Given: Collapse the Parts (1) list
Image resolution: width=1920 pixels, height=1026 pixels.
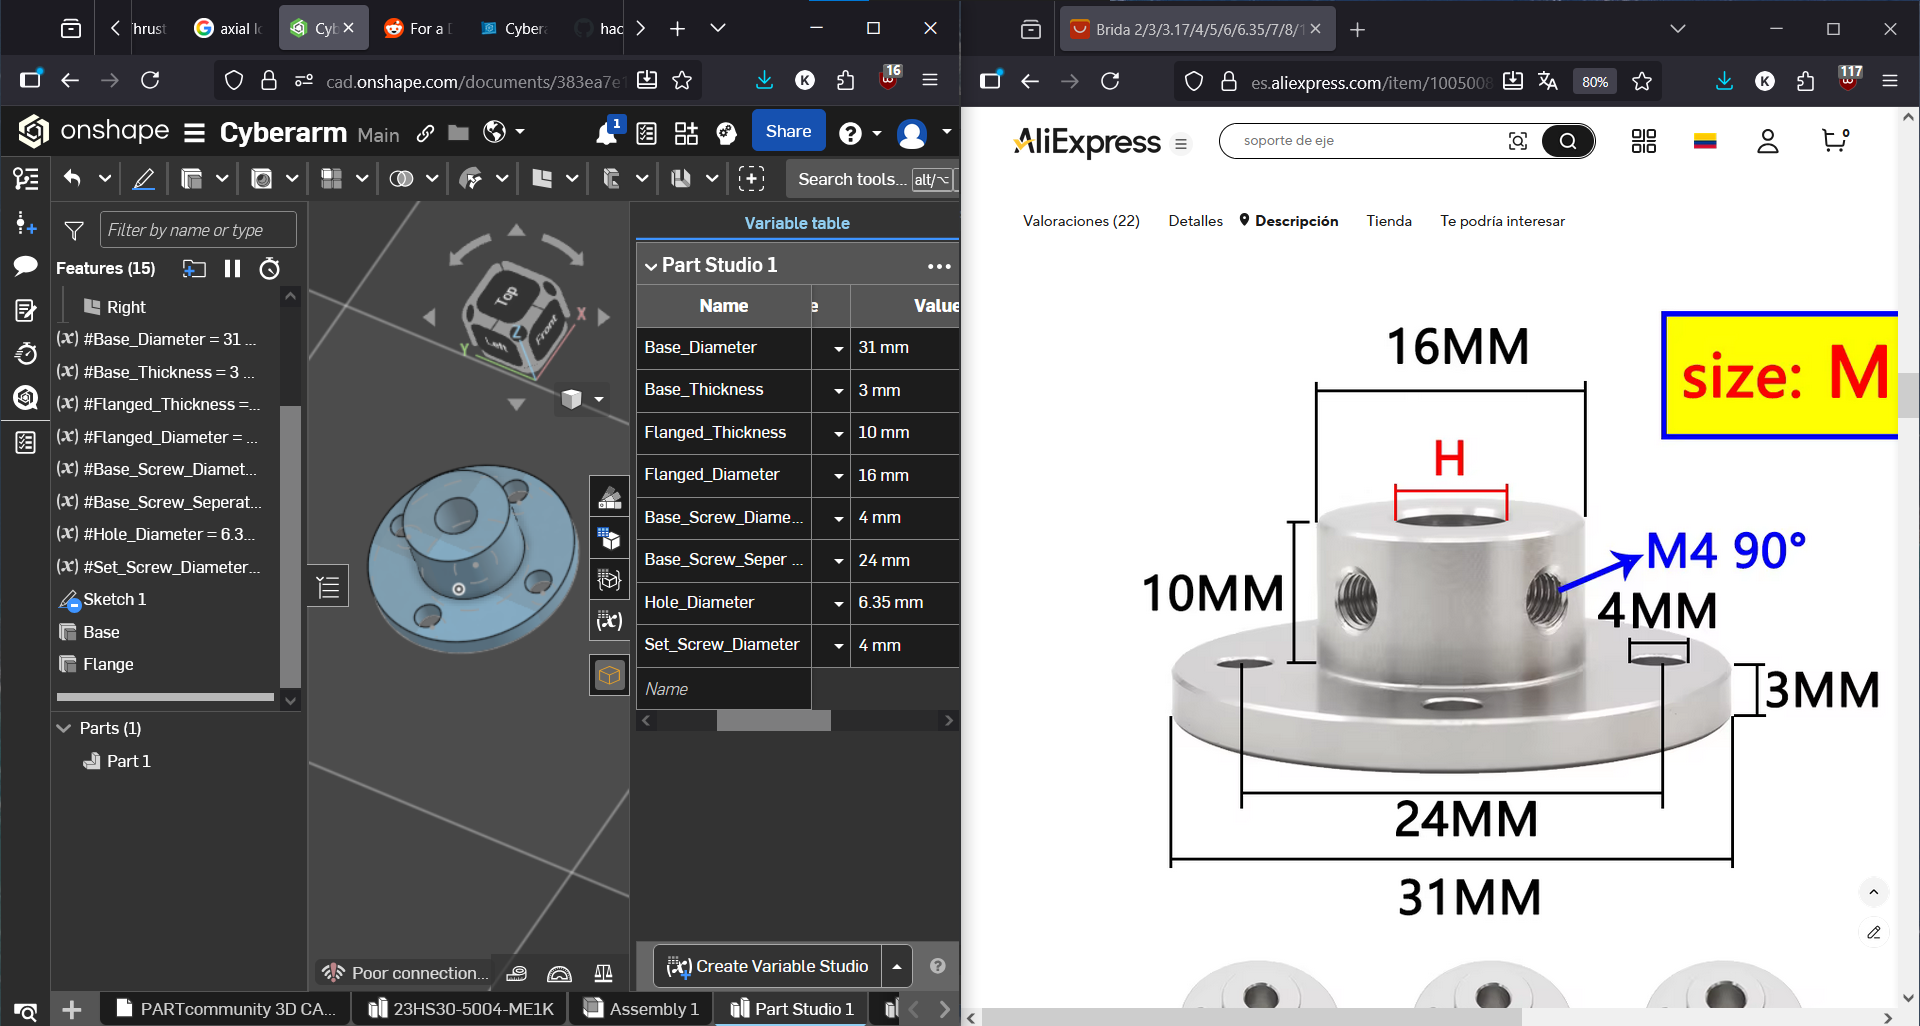Looking at the screenshot, I should (x=65, y=728).
